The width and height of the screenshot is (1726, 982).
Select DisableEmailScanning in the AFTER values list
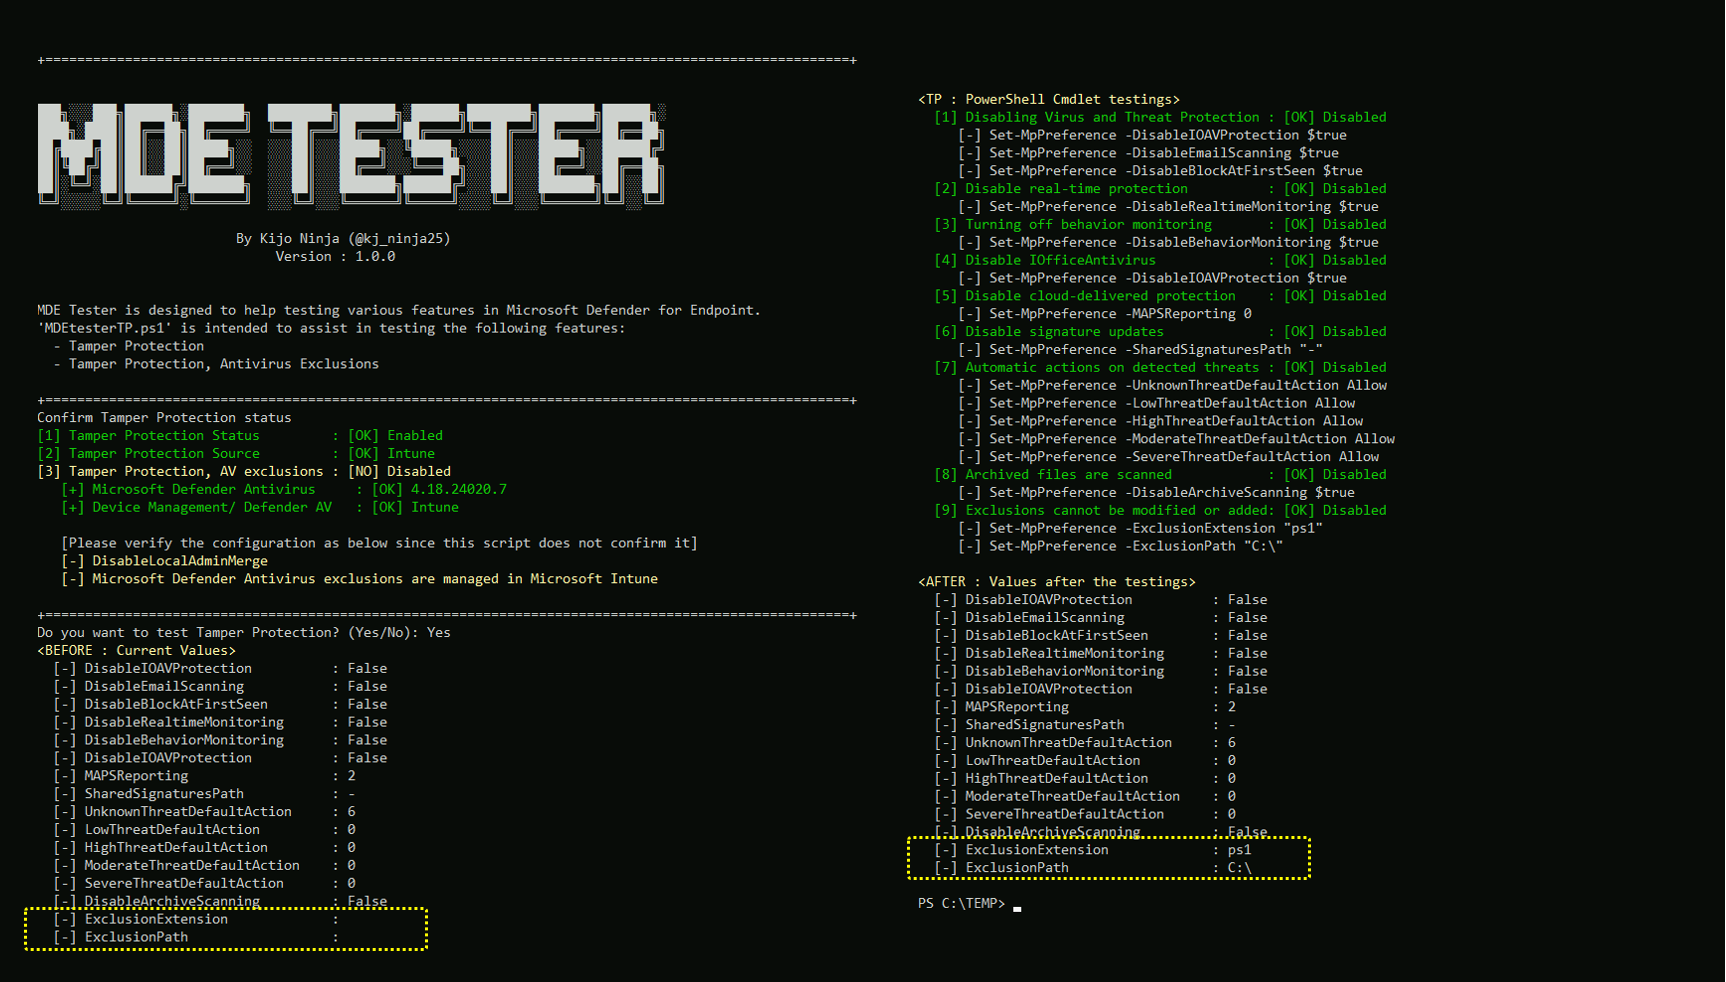1100,618
